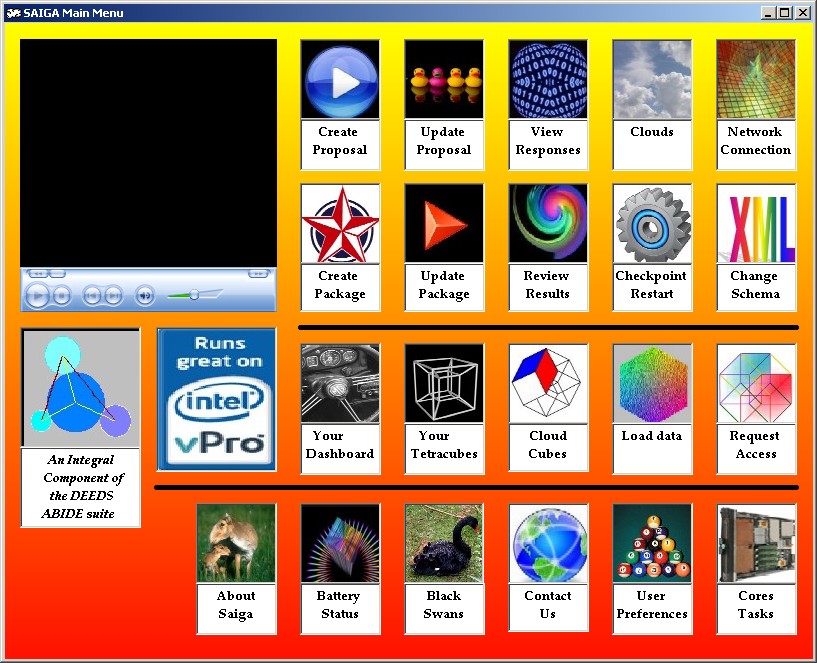
Task: Open View Responses binary heart icon
Action: (x=548, y=80)
